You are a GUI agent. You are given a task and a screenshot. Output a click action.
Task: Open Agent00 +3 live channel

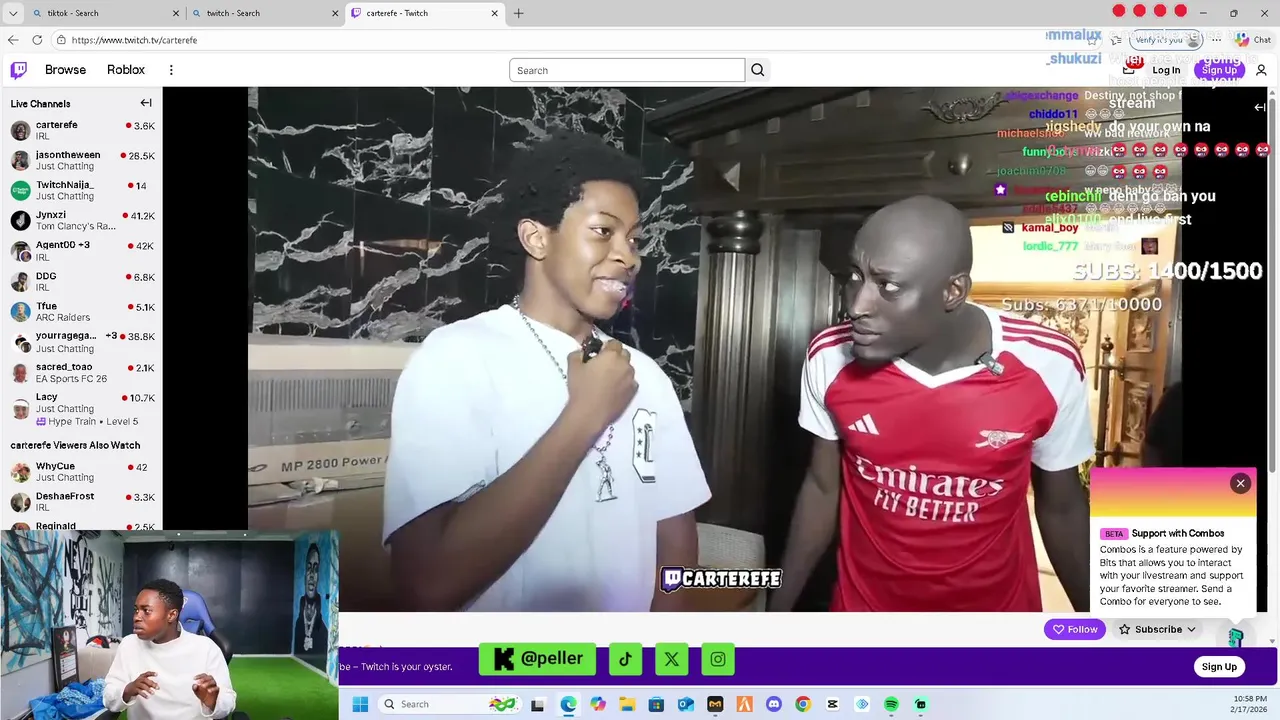pos(81,251)
